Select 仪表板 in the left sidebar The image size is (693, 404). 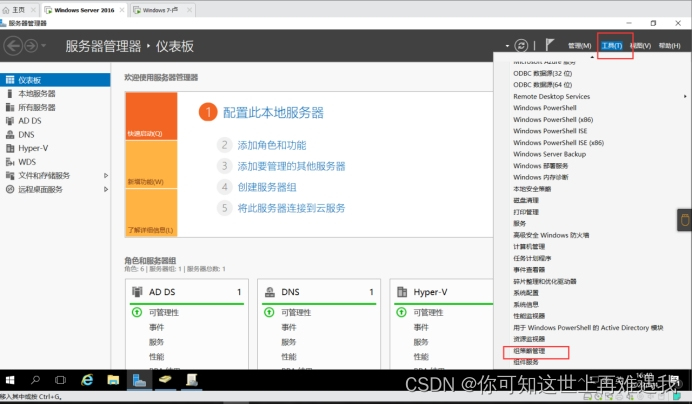click(x=55, y=80)
